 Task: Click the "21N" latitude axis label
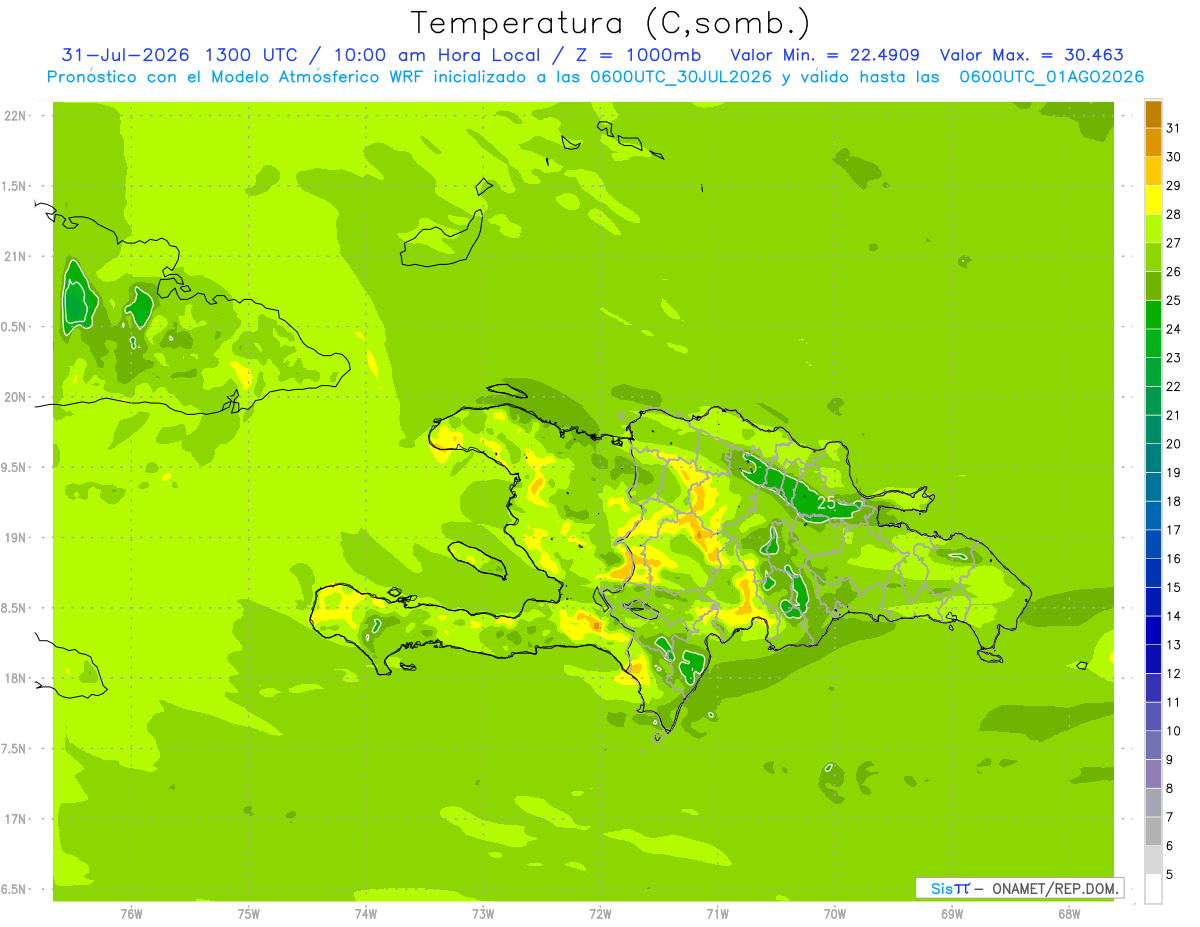pyautogui.click(x=17, y=256)
